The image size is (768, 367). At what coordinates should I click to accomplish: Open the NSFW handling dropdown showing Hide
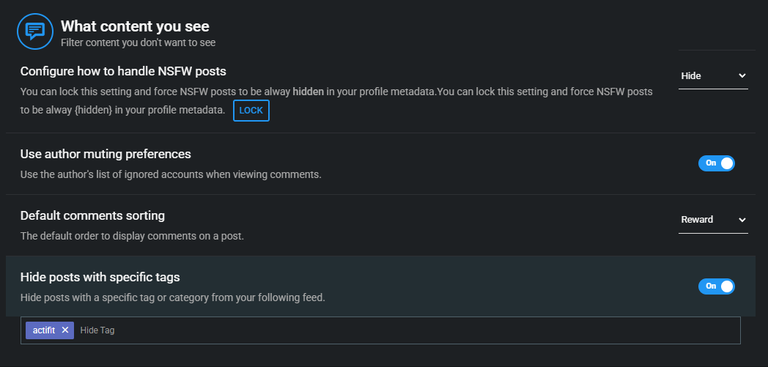pyautogui.click(x=713, y=76)
